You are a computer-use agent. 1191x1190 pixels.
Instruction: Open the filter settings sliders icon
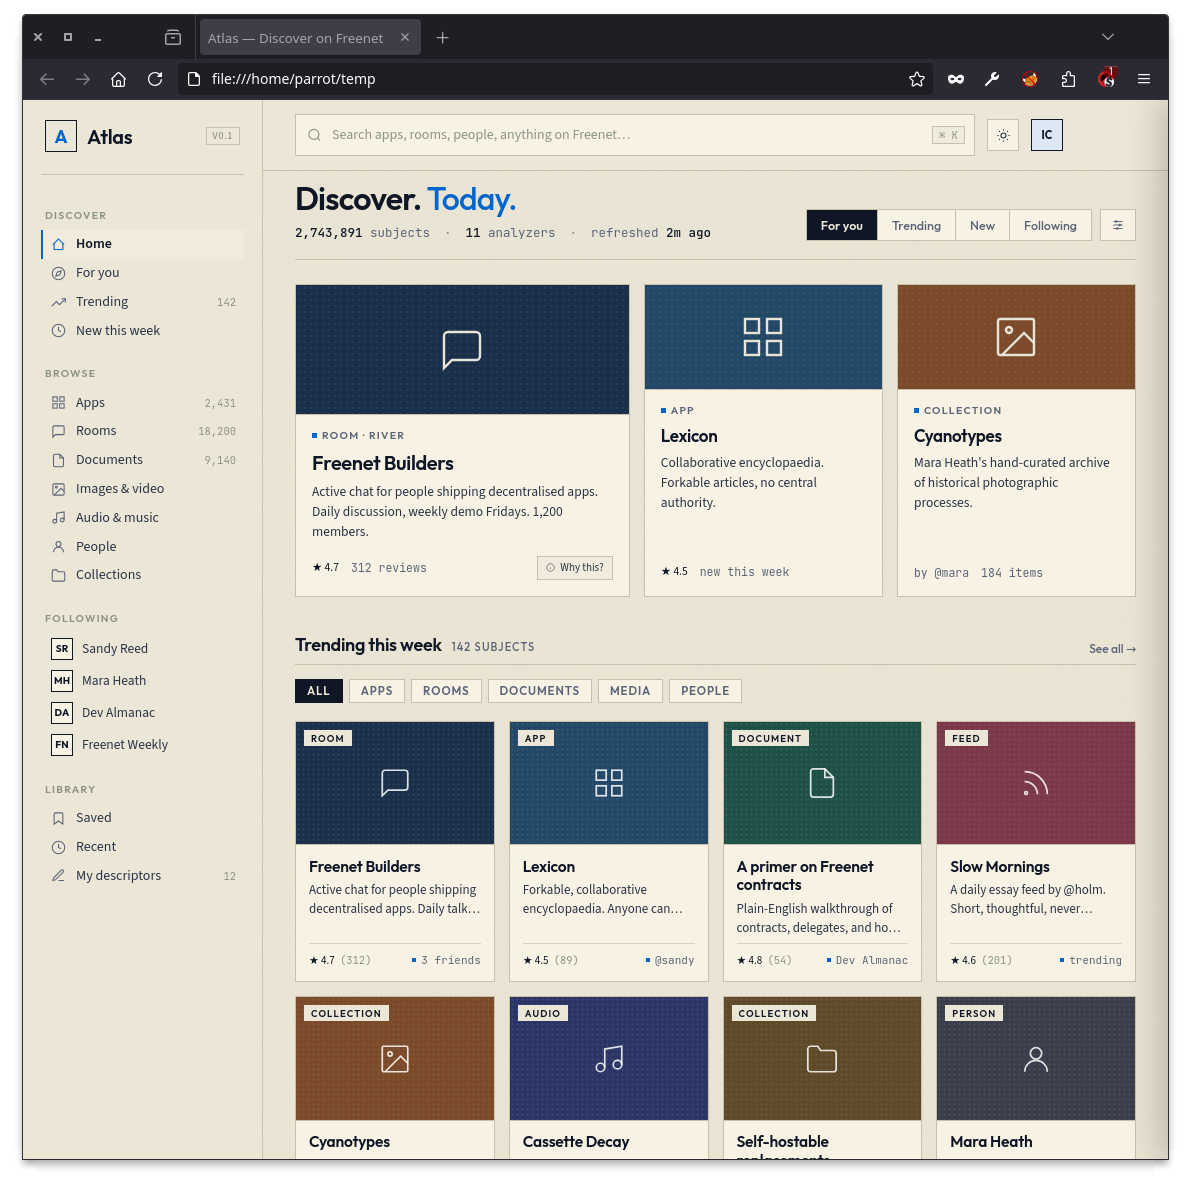(x=1117, y=226)
